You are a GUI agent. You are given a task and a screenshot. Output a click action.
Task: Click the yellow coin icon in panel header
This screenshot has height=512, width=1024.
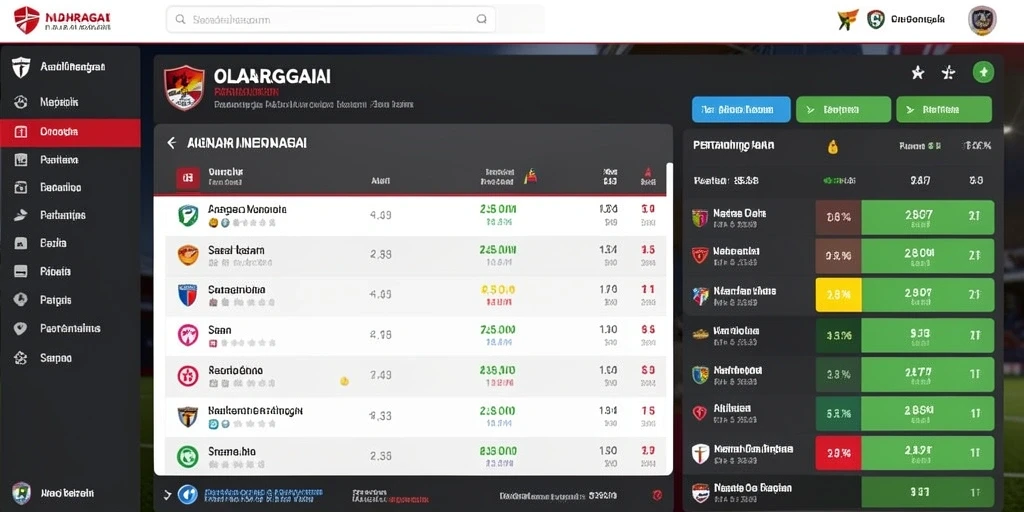click(833, 147)
